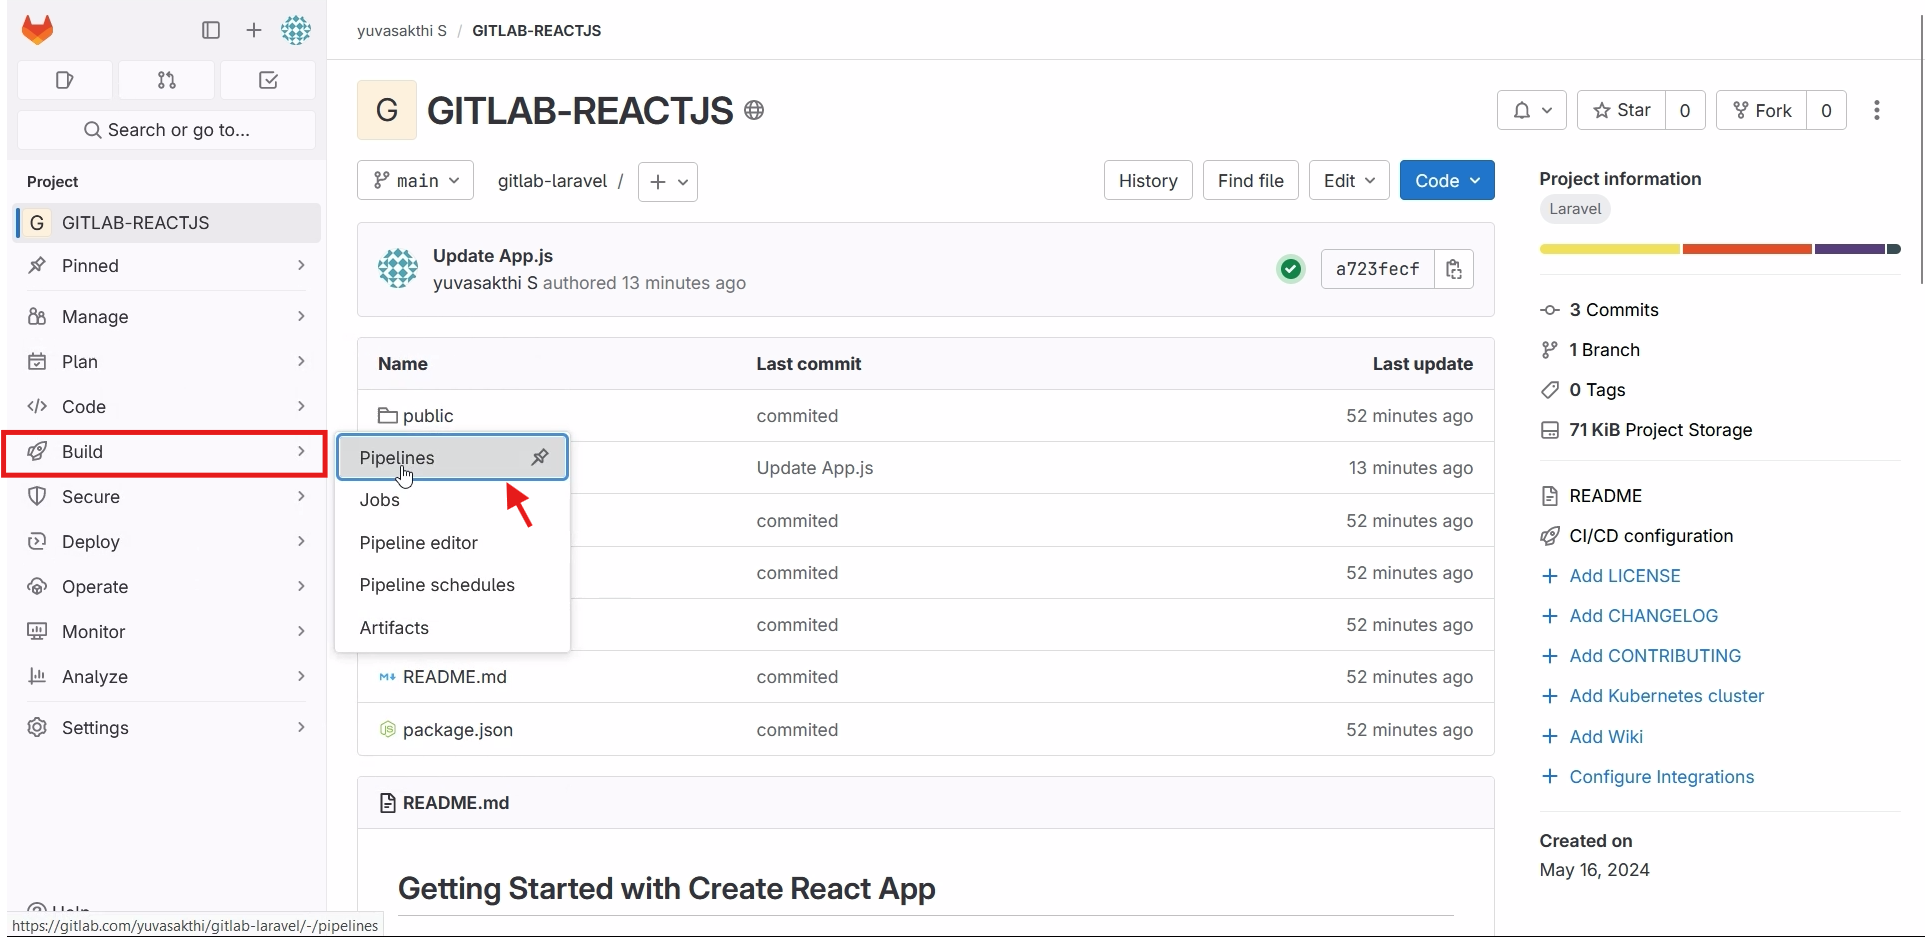Click the Search or go to field
The image size is (1925, 937).
click(x=167, y=130)
